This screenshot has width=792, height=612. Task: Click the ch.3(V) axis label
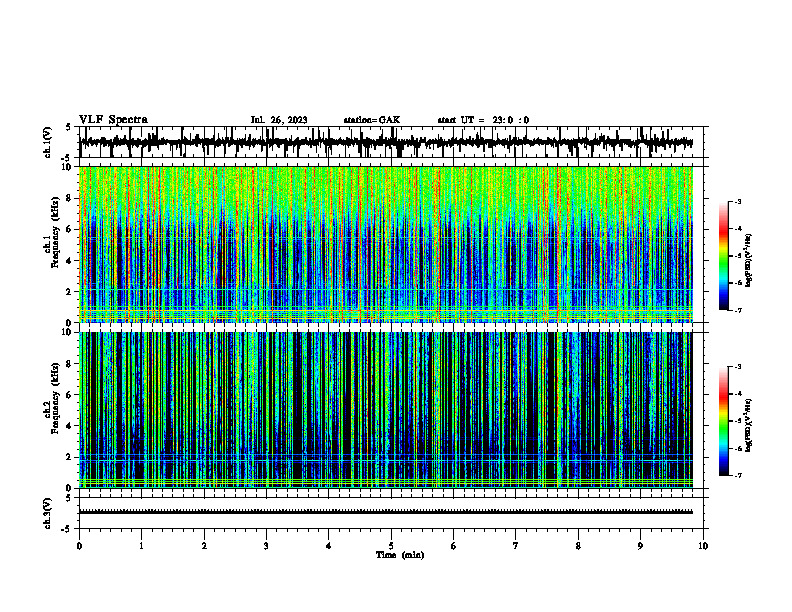48,513
